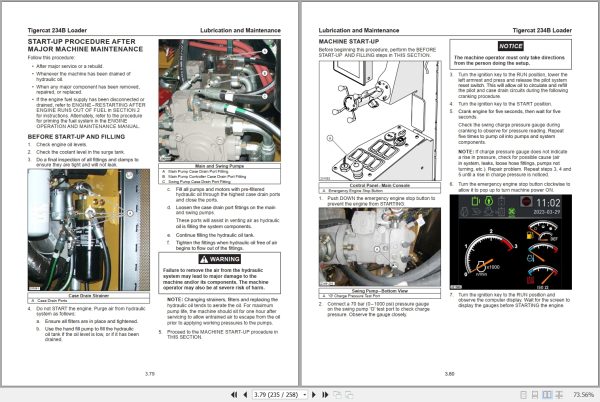
Task: Click the Main and Swing Pumps caption
Action: pyautogui.click(x=219, y=166)
